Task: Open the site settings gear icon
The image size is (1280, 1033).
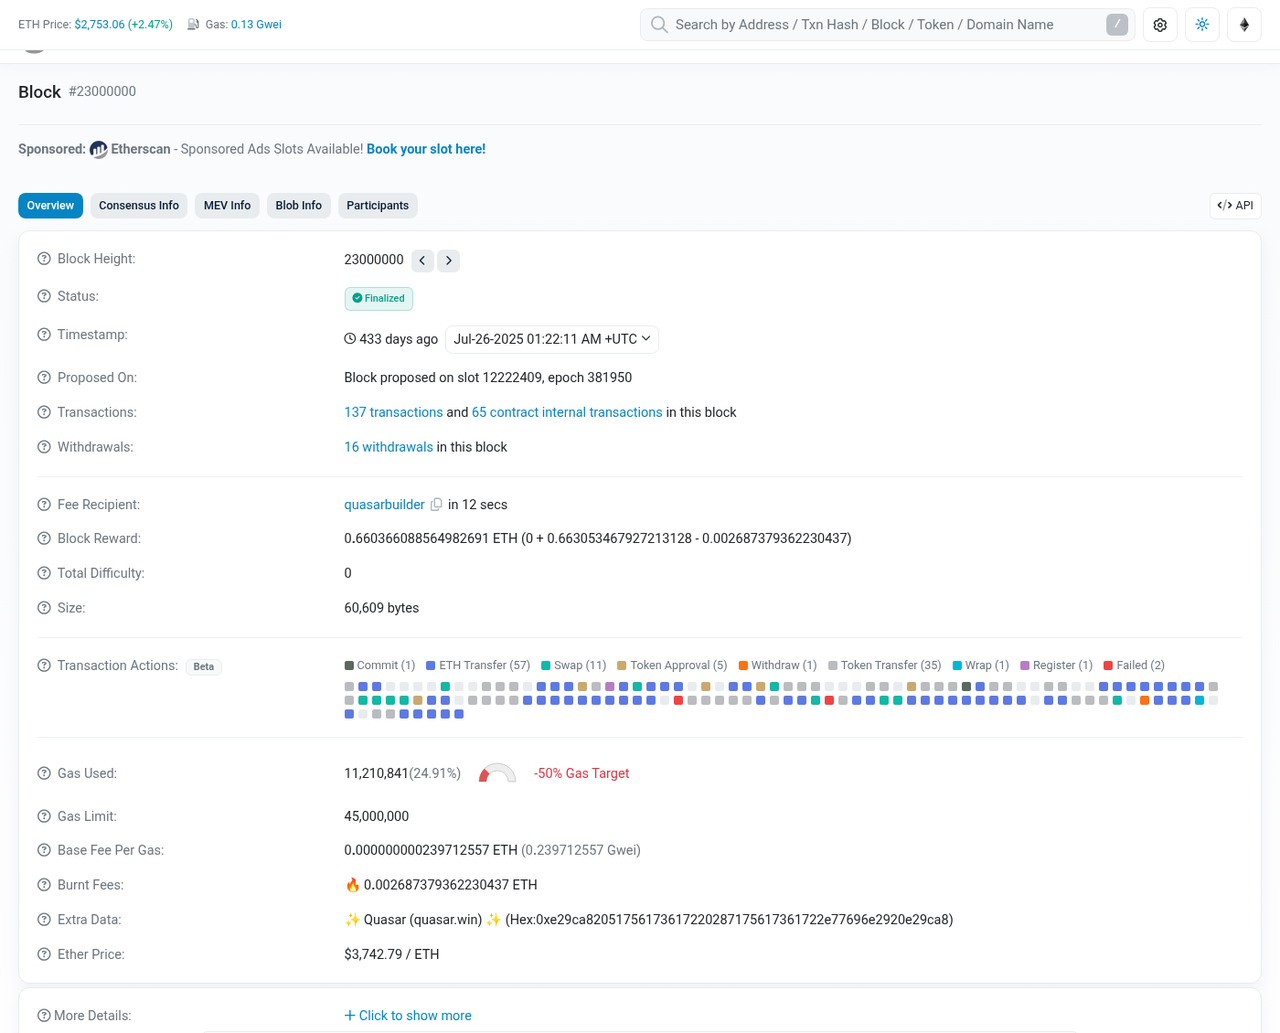Action: 1160,25
